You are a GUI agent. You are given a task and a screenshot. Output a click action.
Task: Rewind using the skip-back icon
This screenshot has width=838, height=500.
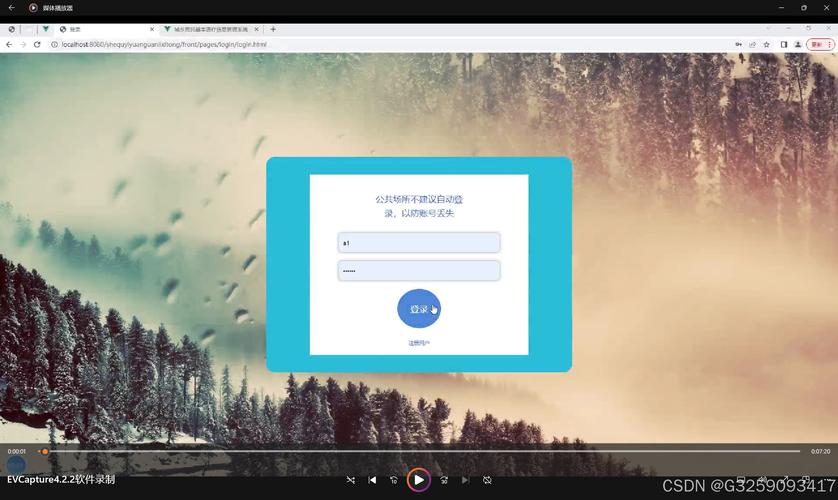(394, 480)
